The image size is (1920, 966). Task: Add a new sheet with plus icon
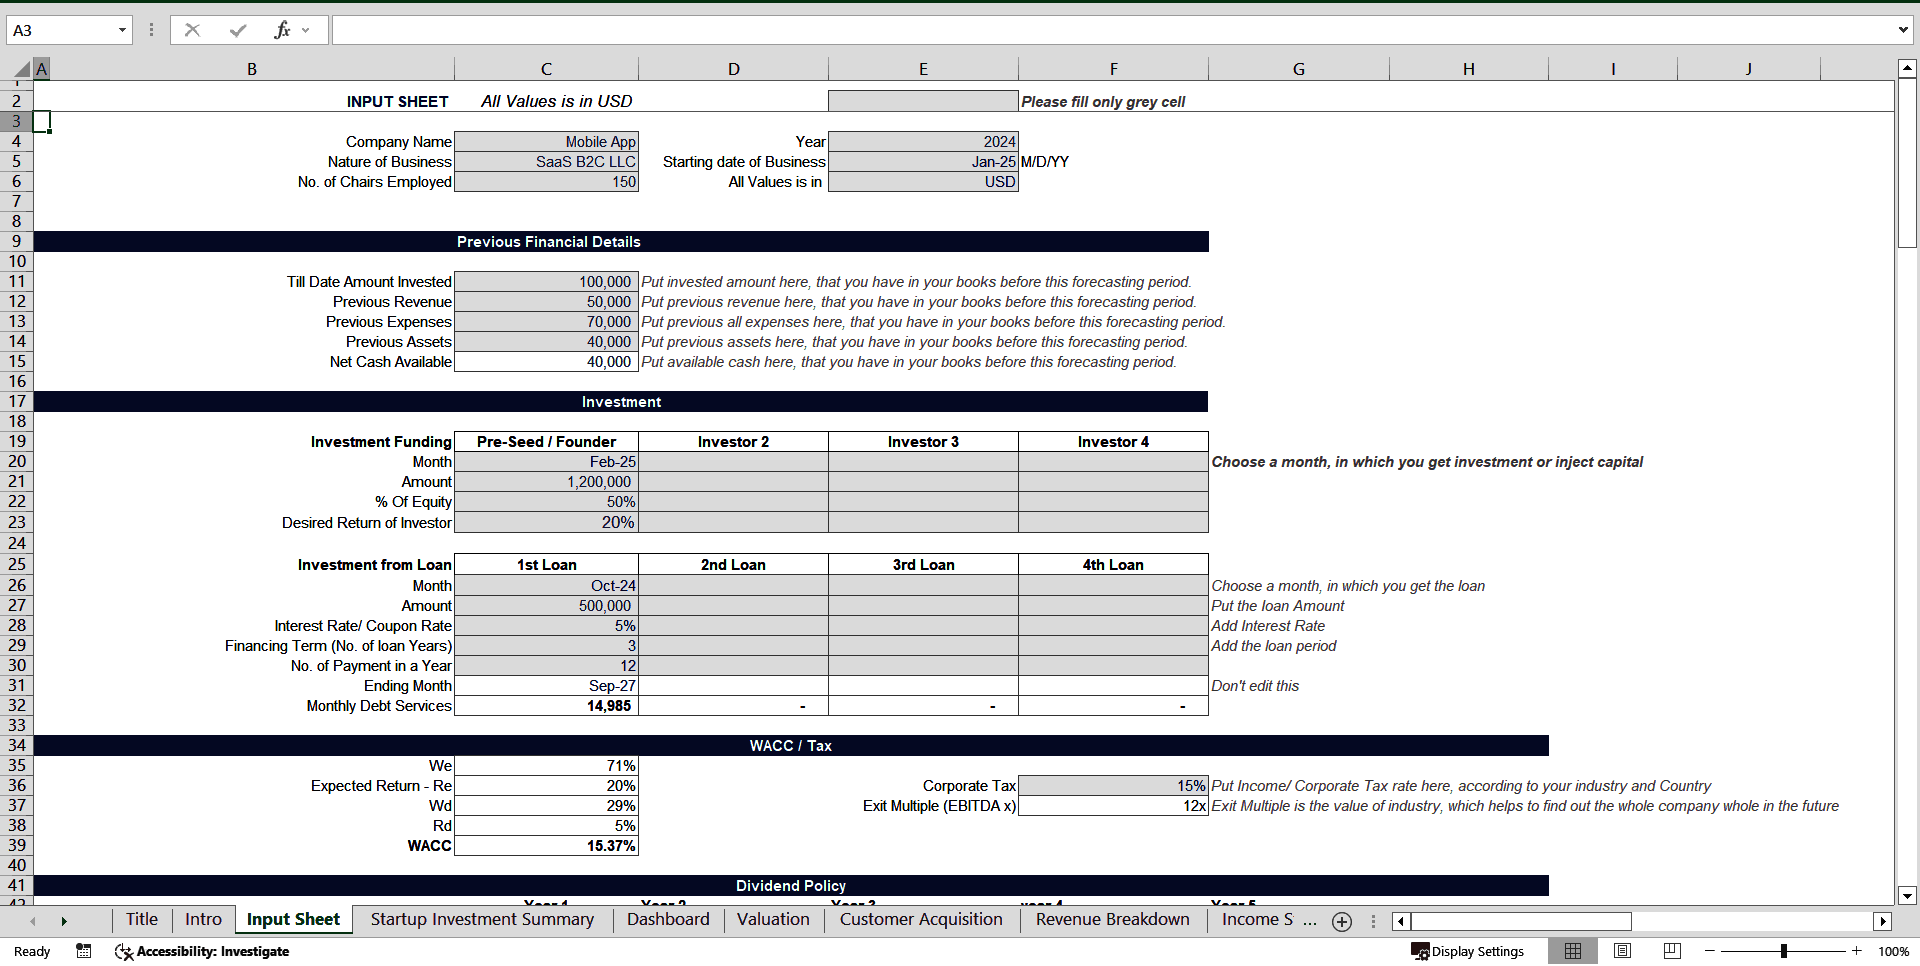pos(1342,921)
